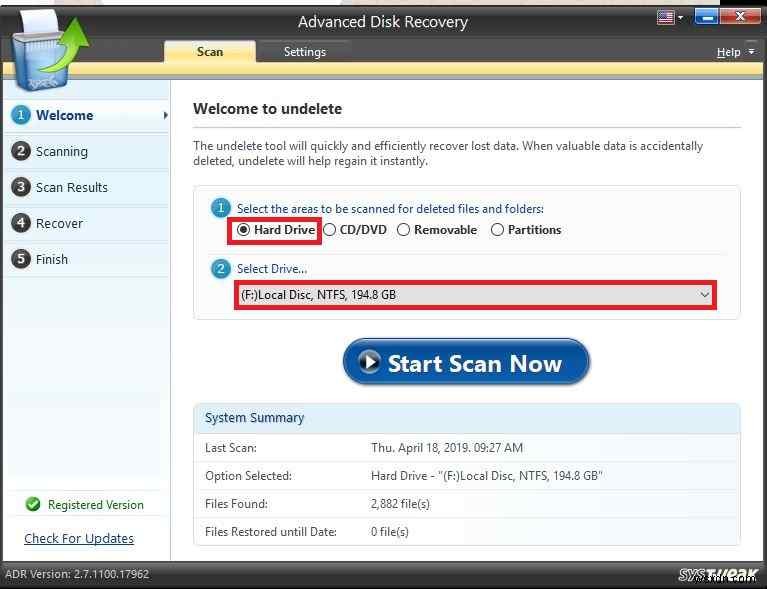Click the number 1 Welcome step icon
Image resolution: width=767 pixels, height=589 pixels.
coord(21,115)
